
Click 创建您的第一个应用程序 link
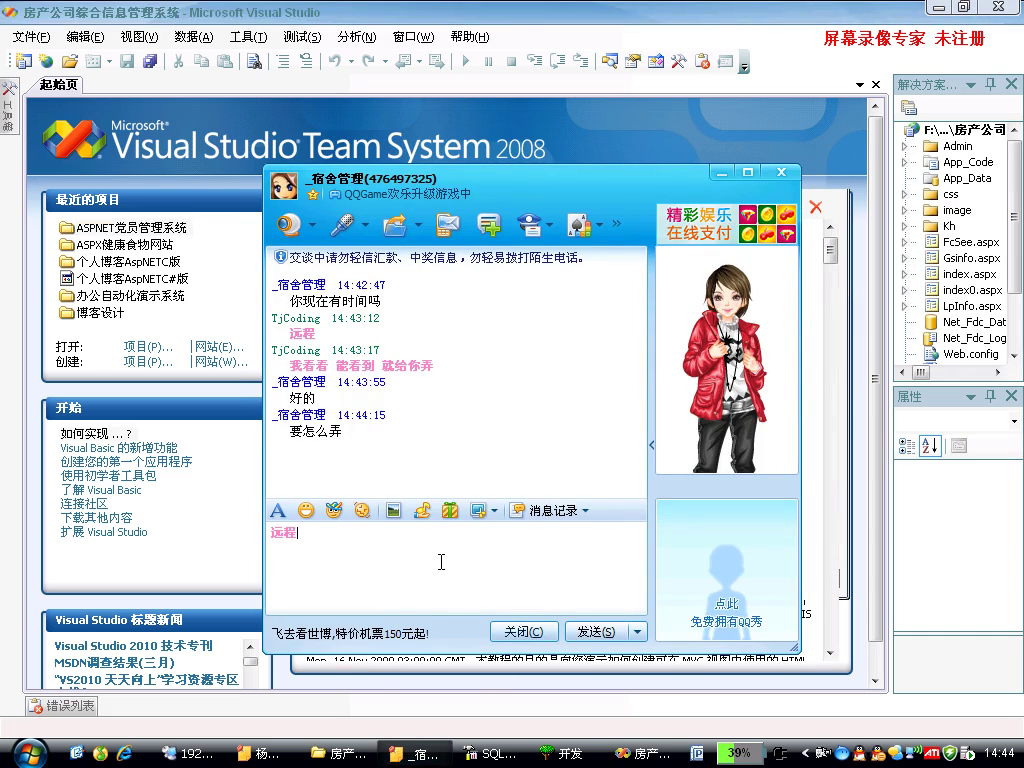[x=126, y=462]
